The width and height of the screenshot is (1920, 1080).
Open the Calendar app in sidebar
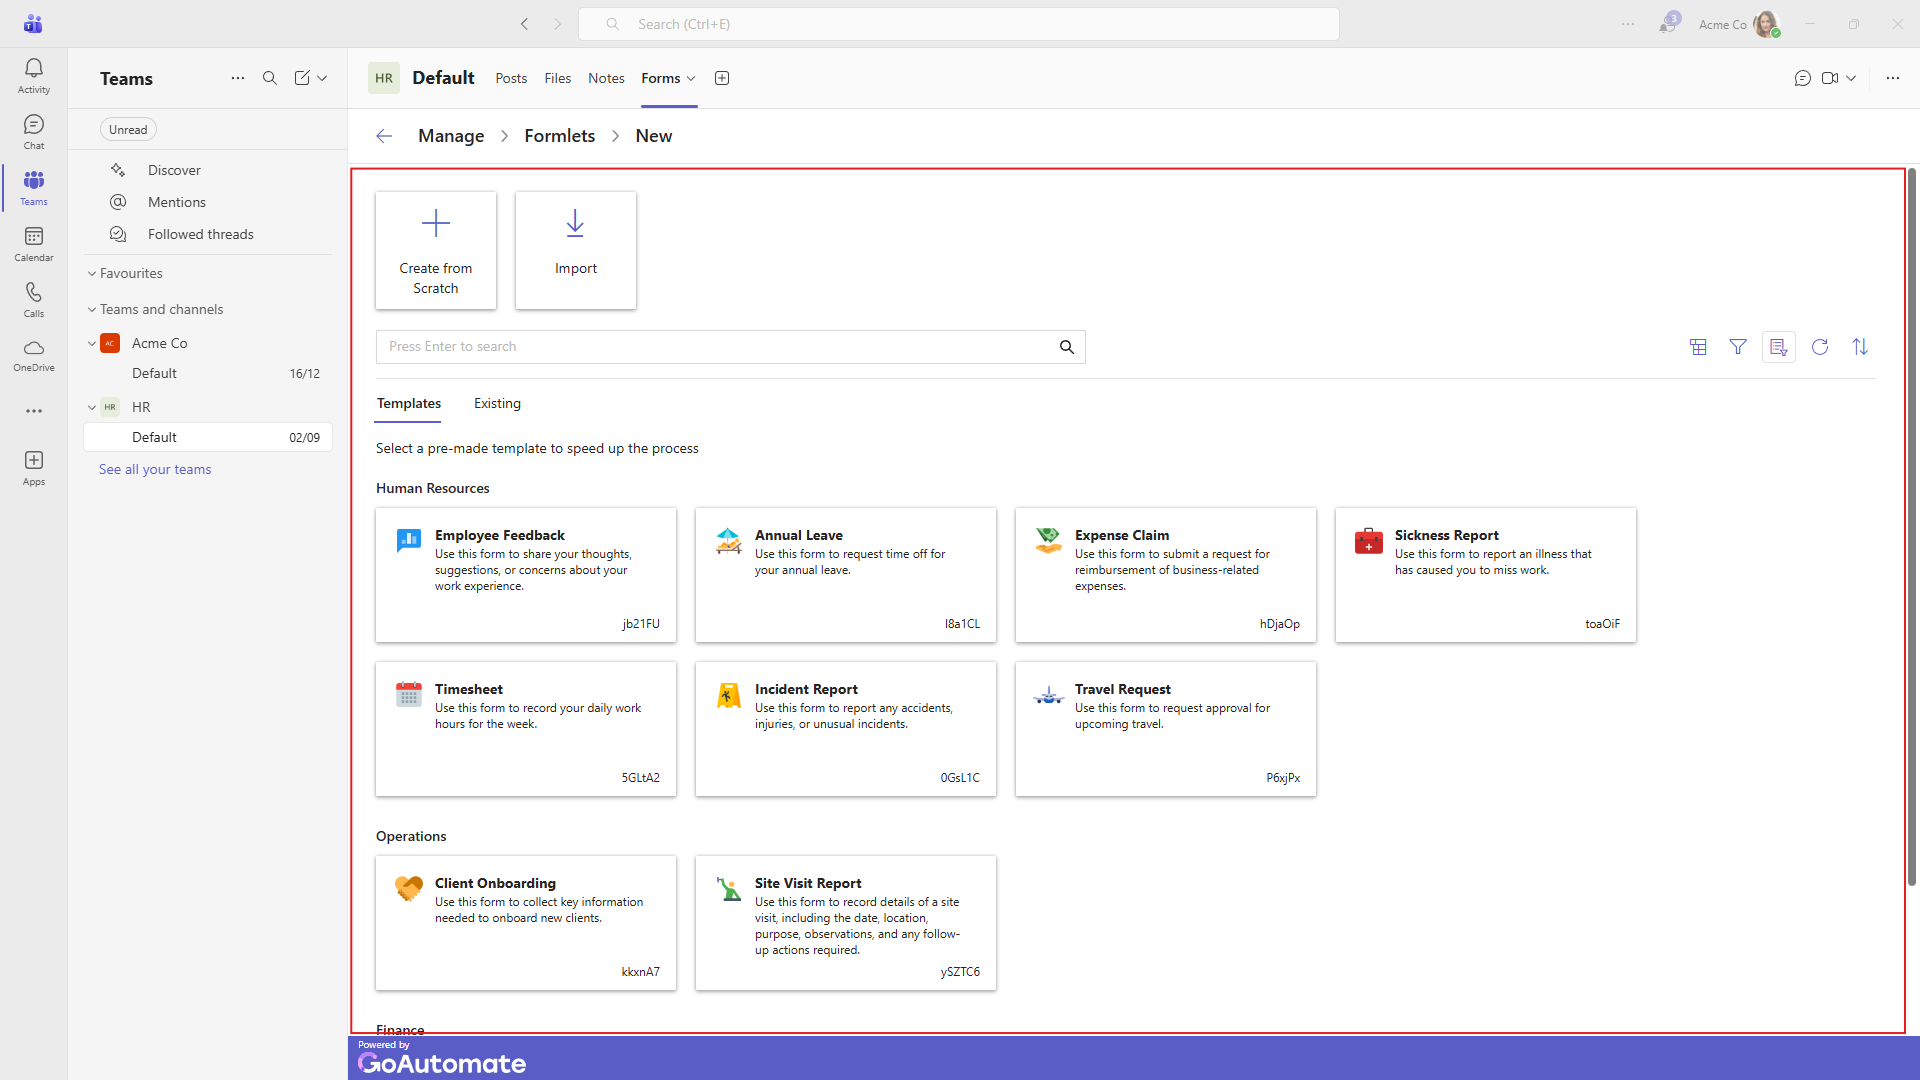point(34,243)
